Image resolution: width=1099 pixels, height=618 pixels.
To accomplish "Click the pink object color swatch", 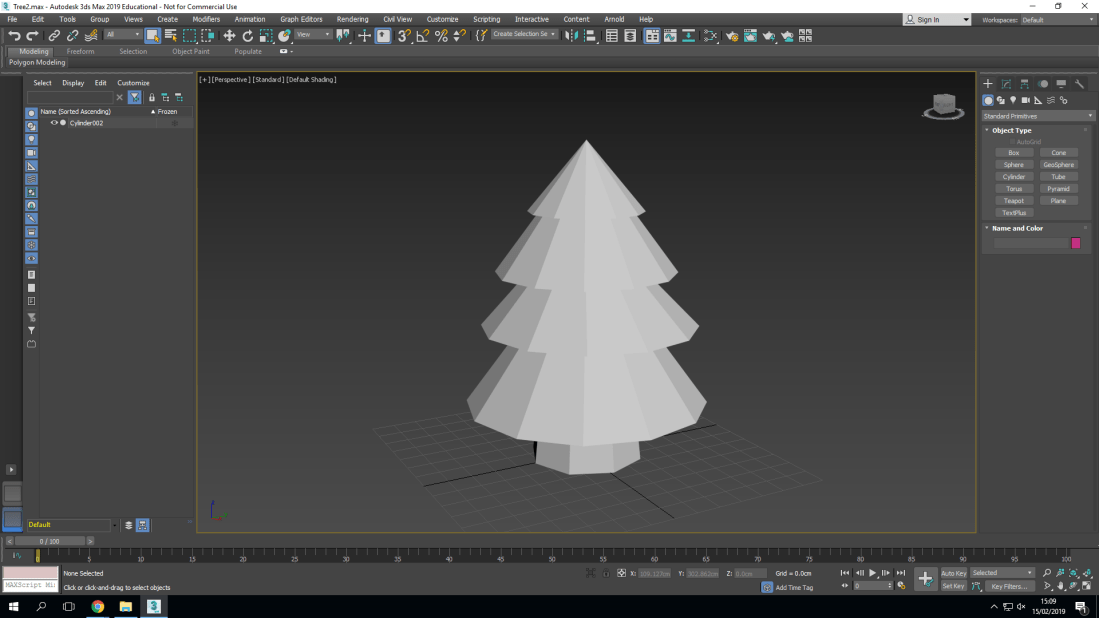I will pos(1076,243).
